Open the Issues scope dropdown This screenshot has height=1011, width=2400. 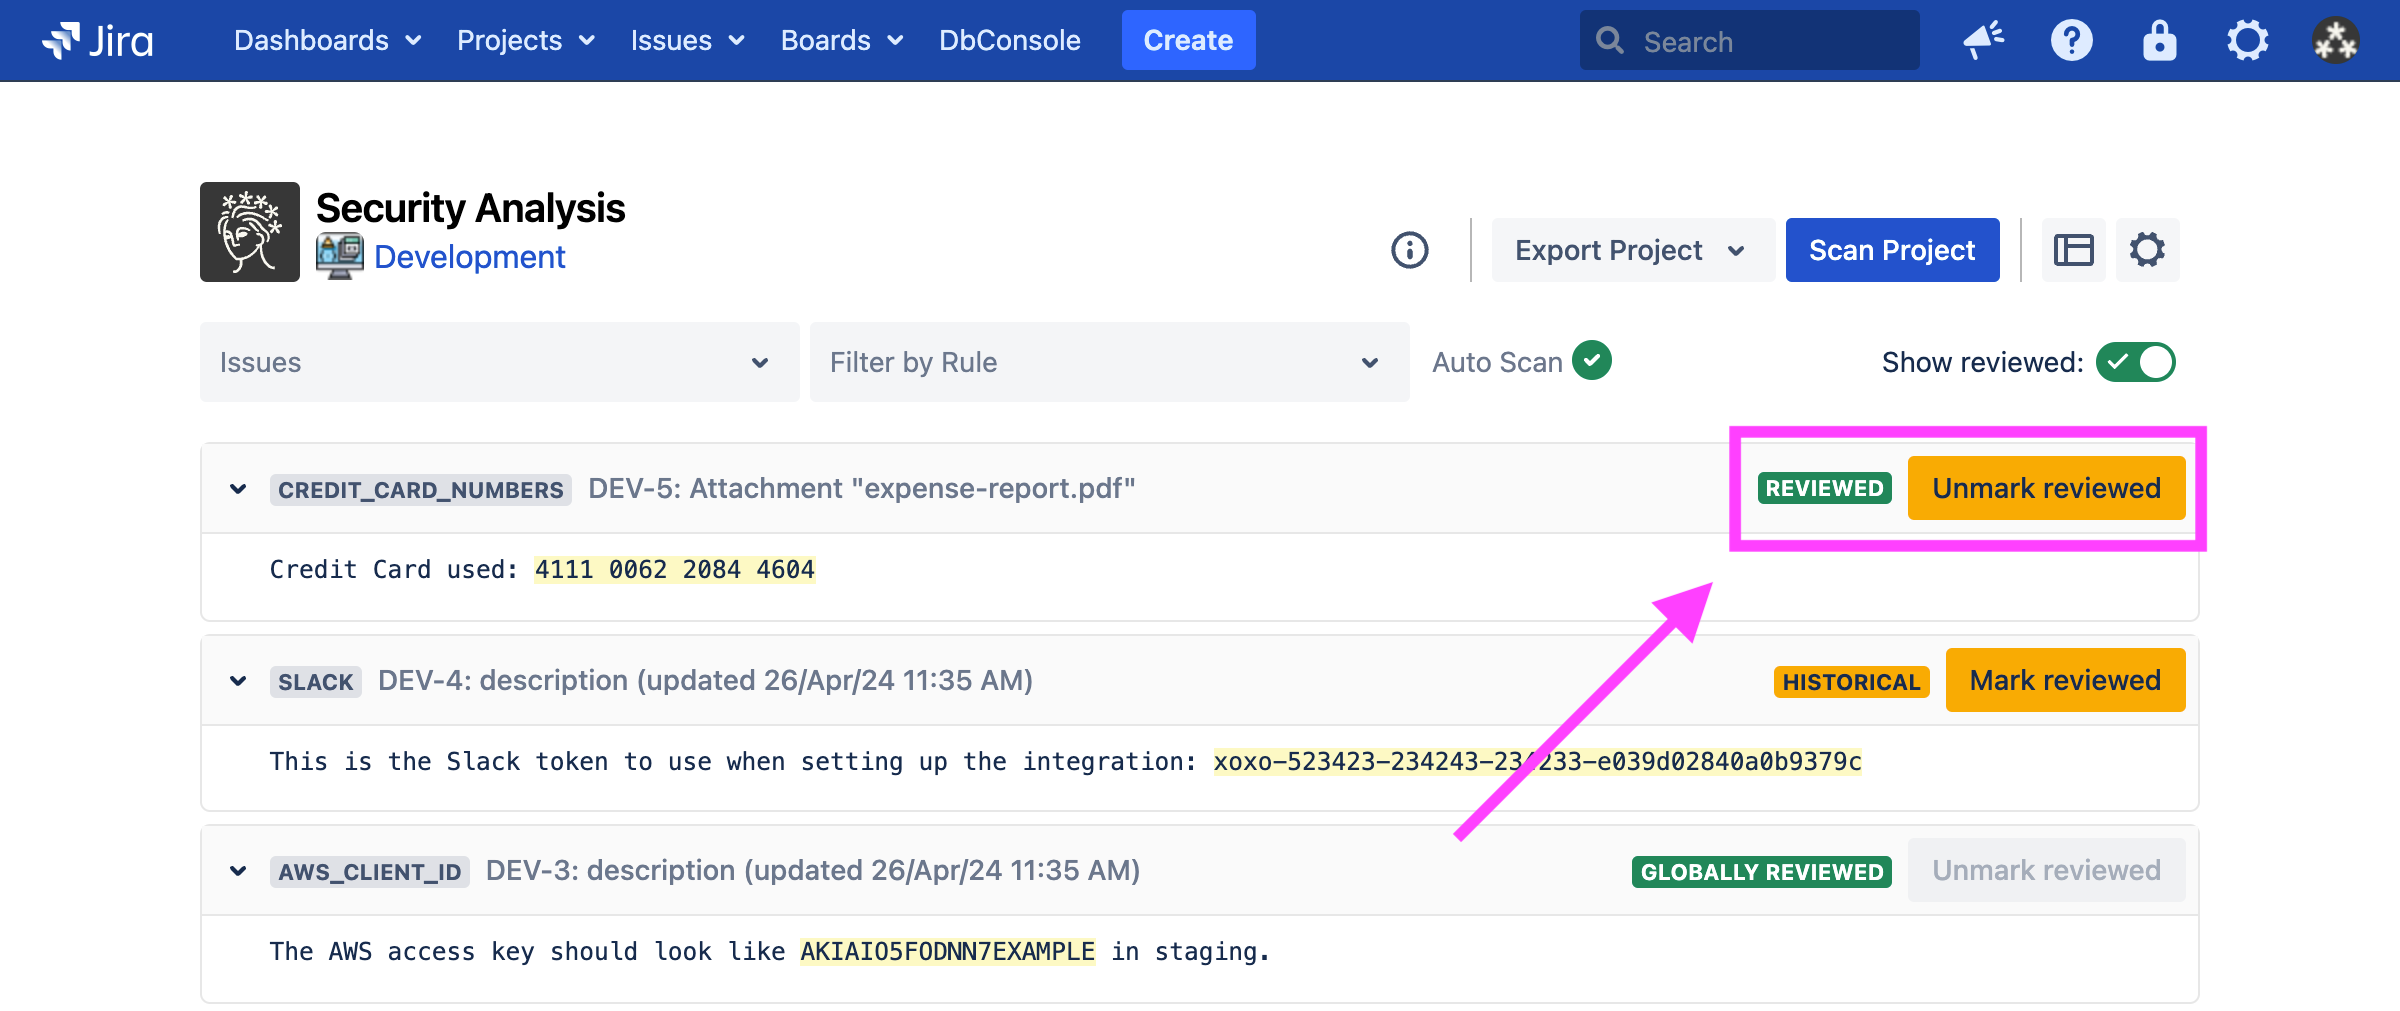499,362
